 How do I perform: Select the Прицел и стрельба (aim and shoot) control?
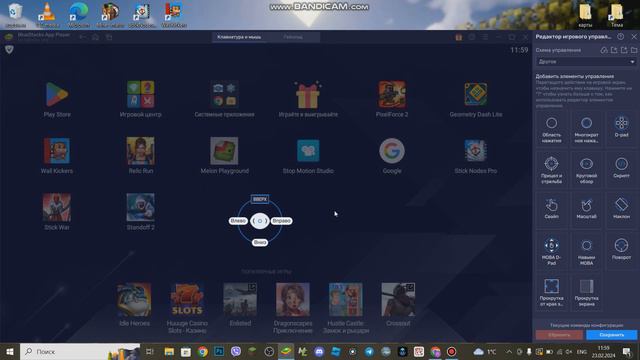[551, 170]
